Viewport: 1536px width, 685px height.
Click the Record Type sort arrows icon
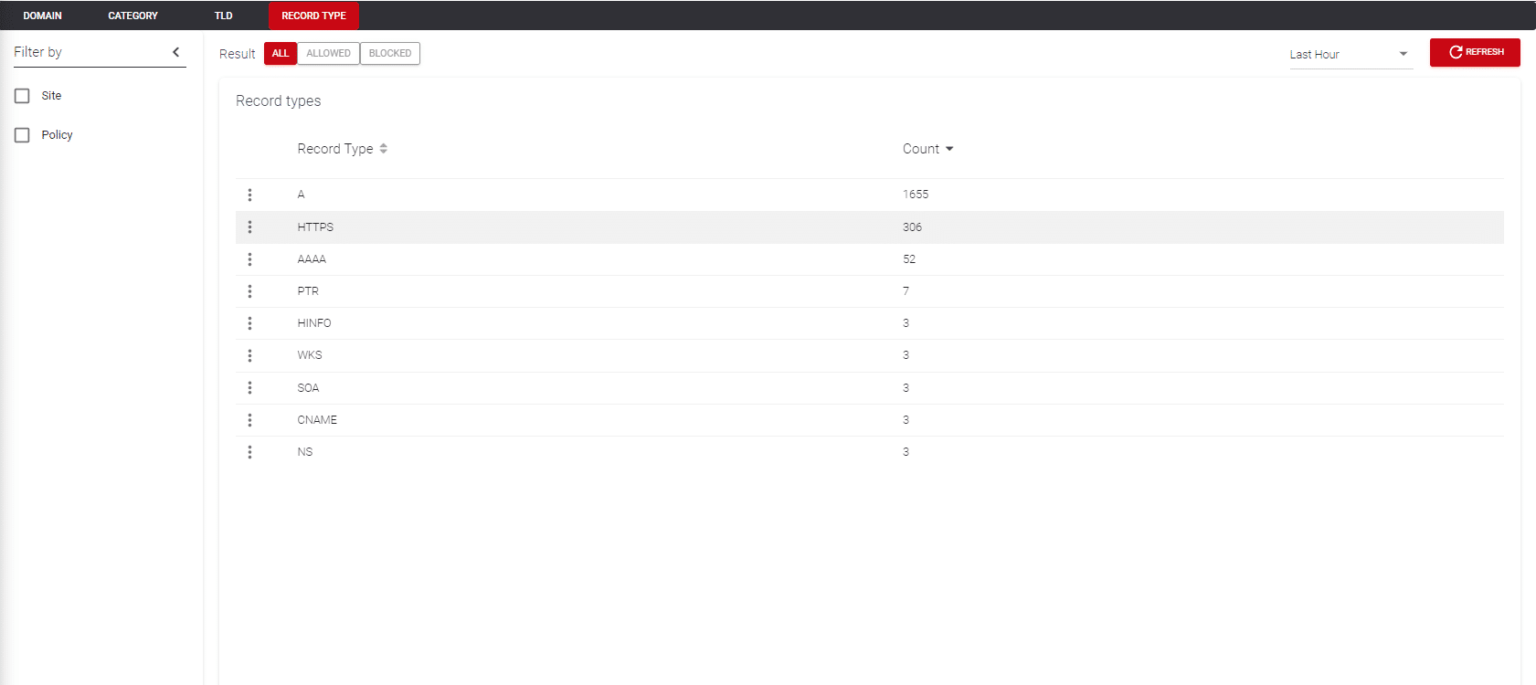pos(385,148)
